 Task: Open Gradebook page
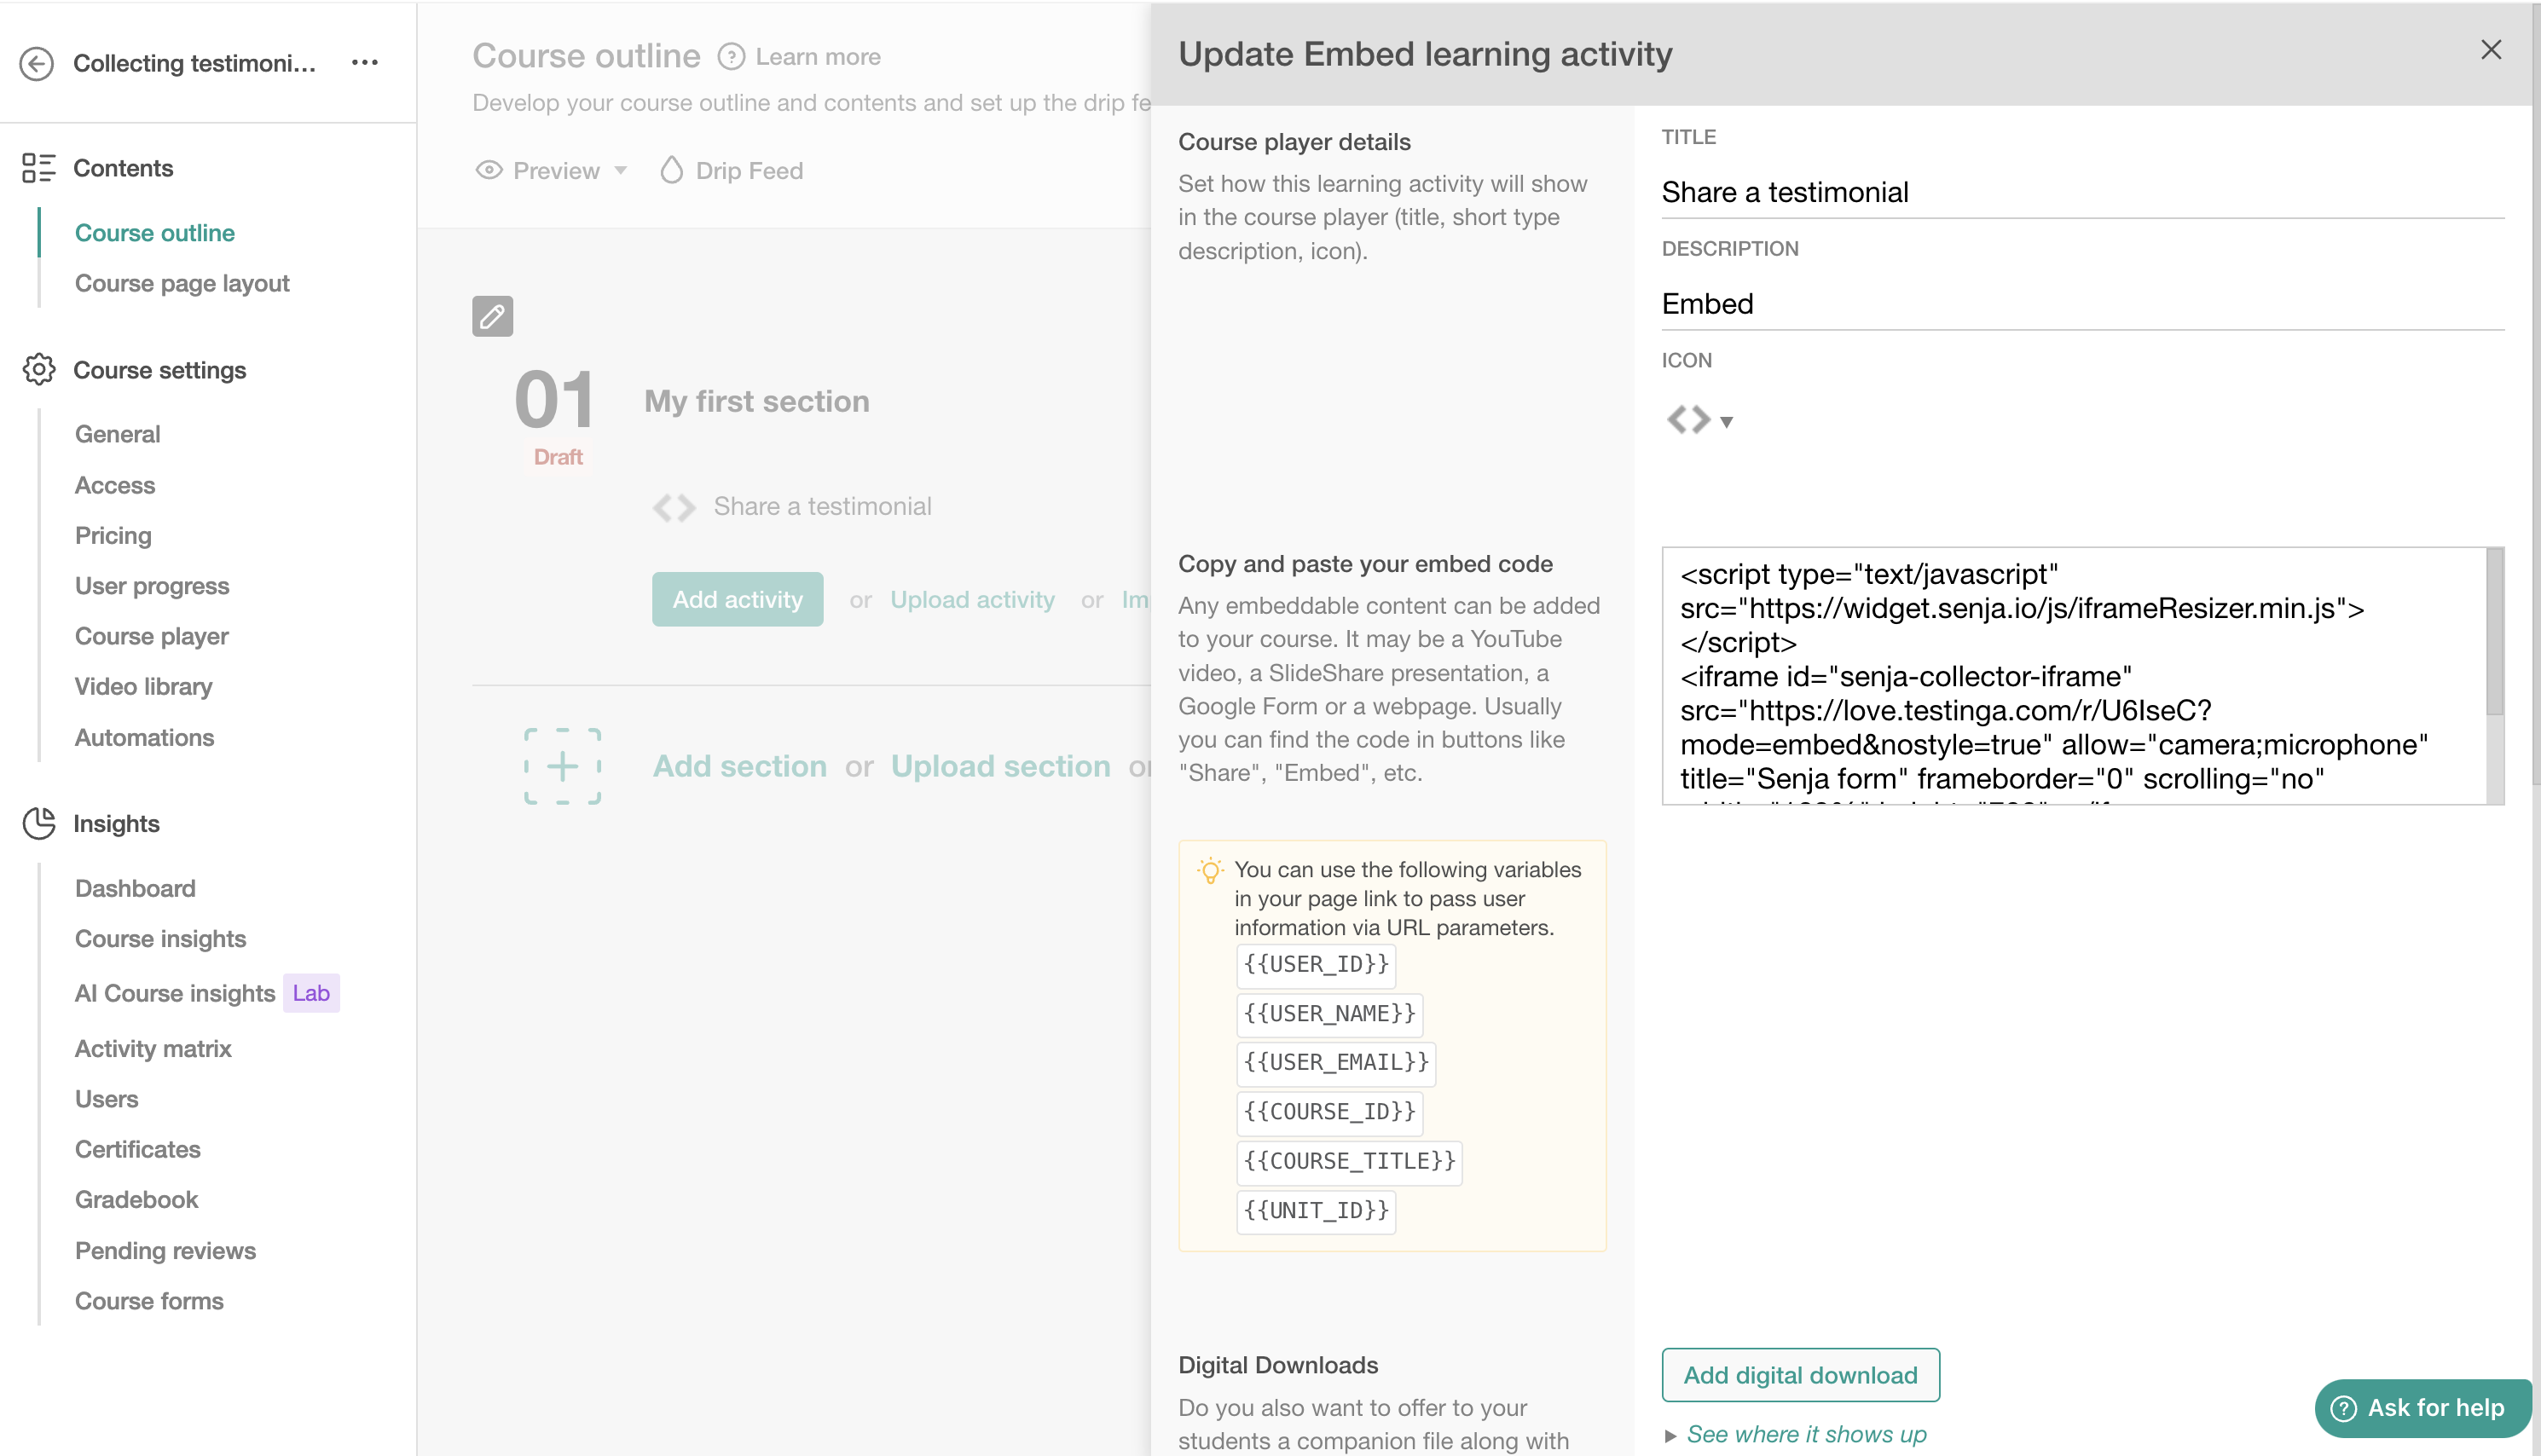point(136,1199)
